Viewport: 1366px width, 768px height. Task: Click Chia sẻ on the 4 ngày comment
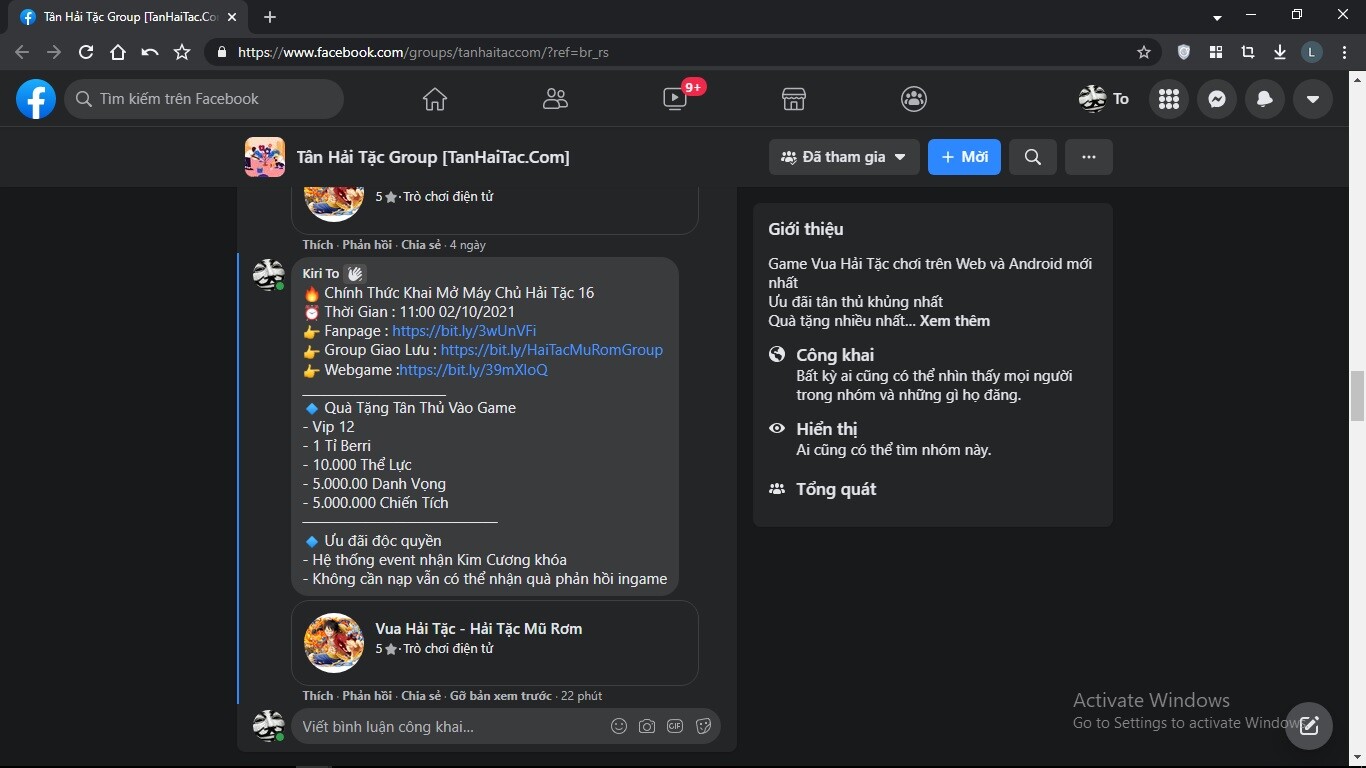(421, 245)
